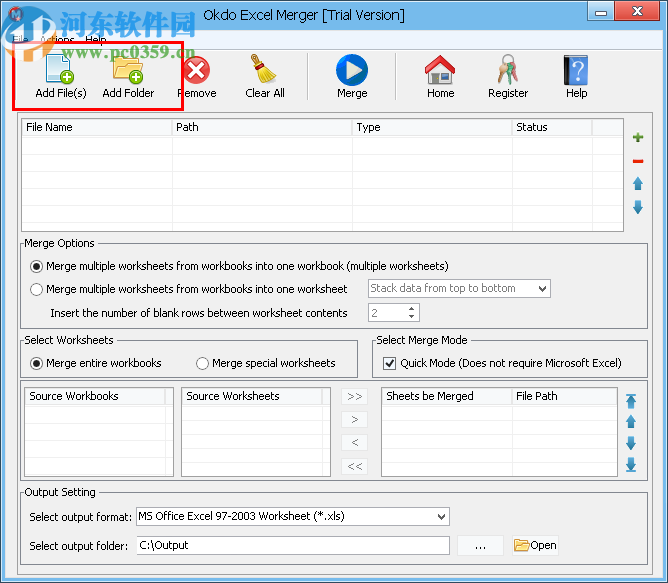This screenshot has height=583, width=668.
Task: Click the blank rows number field
Action: point(387,313)
